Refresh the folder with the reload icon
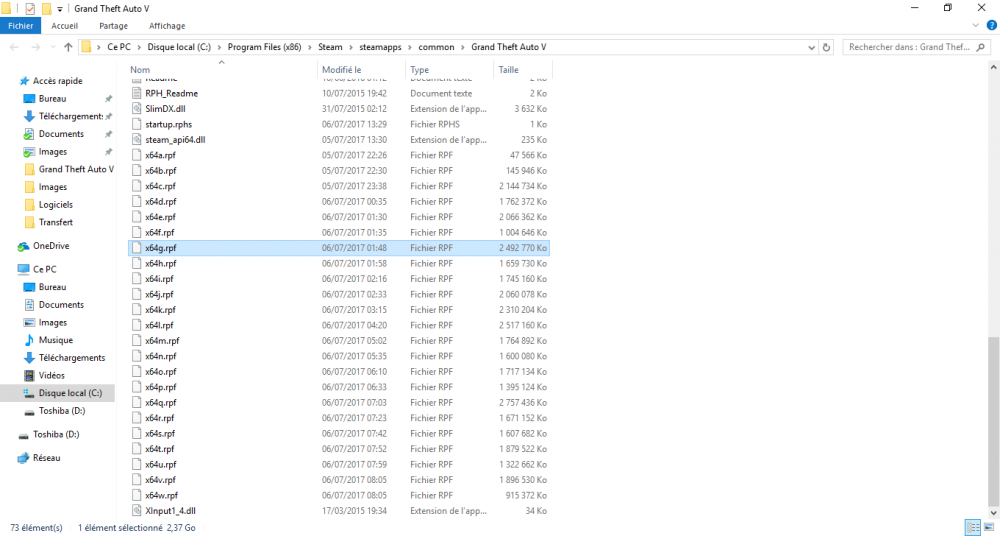This screenshot has width=1000, height=536. coord(827,47)
